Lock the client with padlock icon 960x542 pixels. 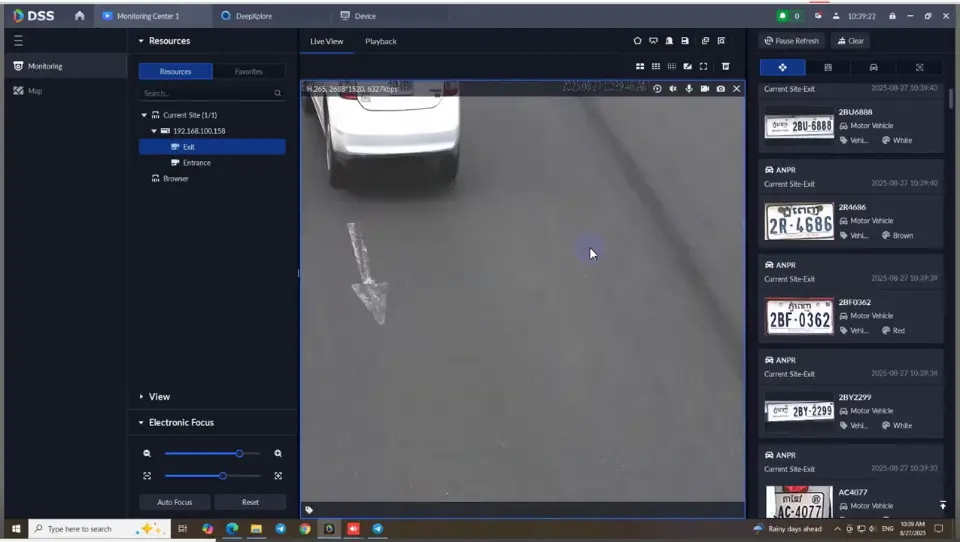coord(892,16)
